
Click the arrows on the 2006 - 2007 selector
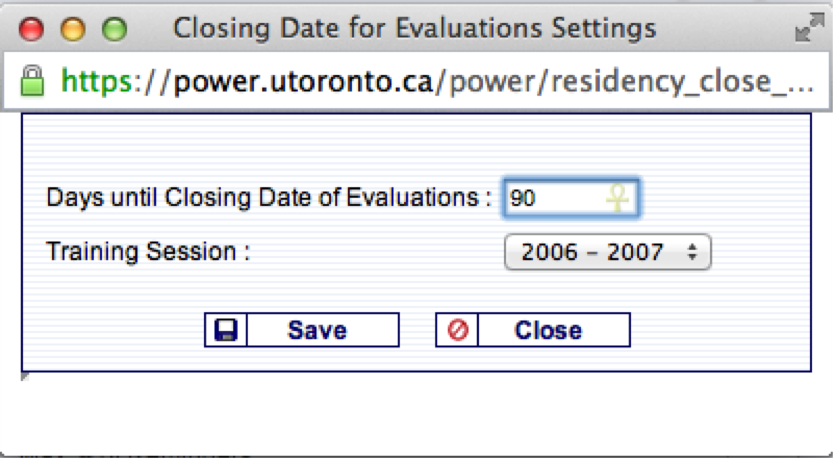coord(692,252)
